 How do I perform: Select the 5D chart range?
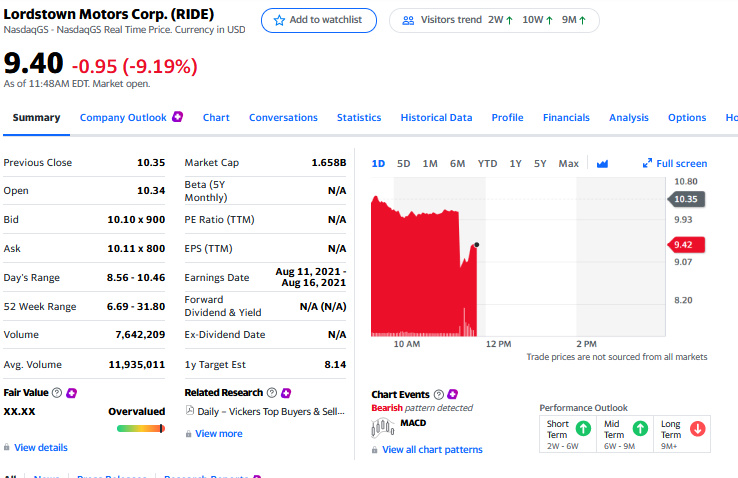(403, 164)
